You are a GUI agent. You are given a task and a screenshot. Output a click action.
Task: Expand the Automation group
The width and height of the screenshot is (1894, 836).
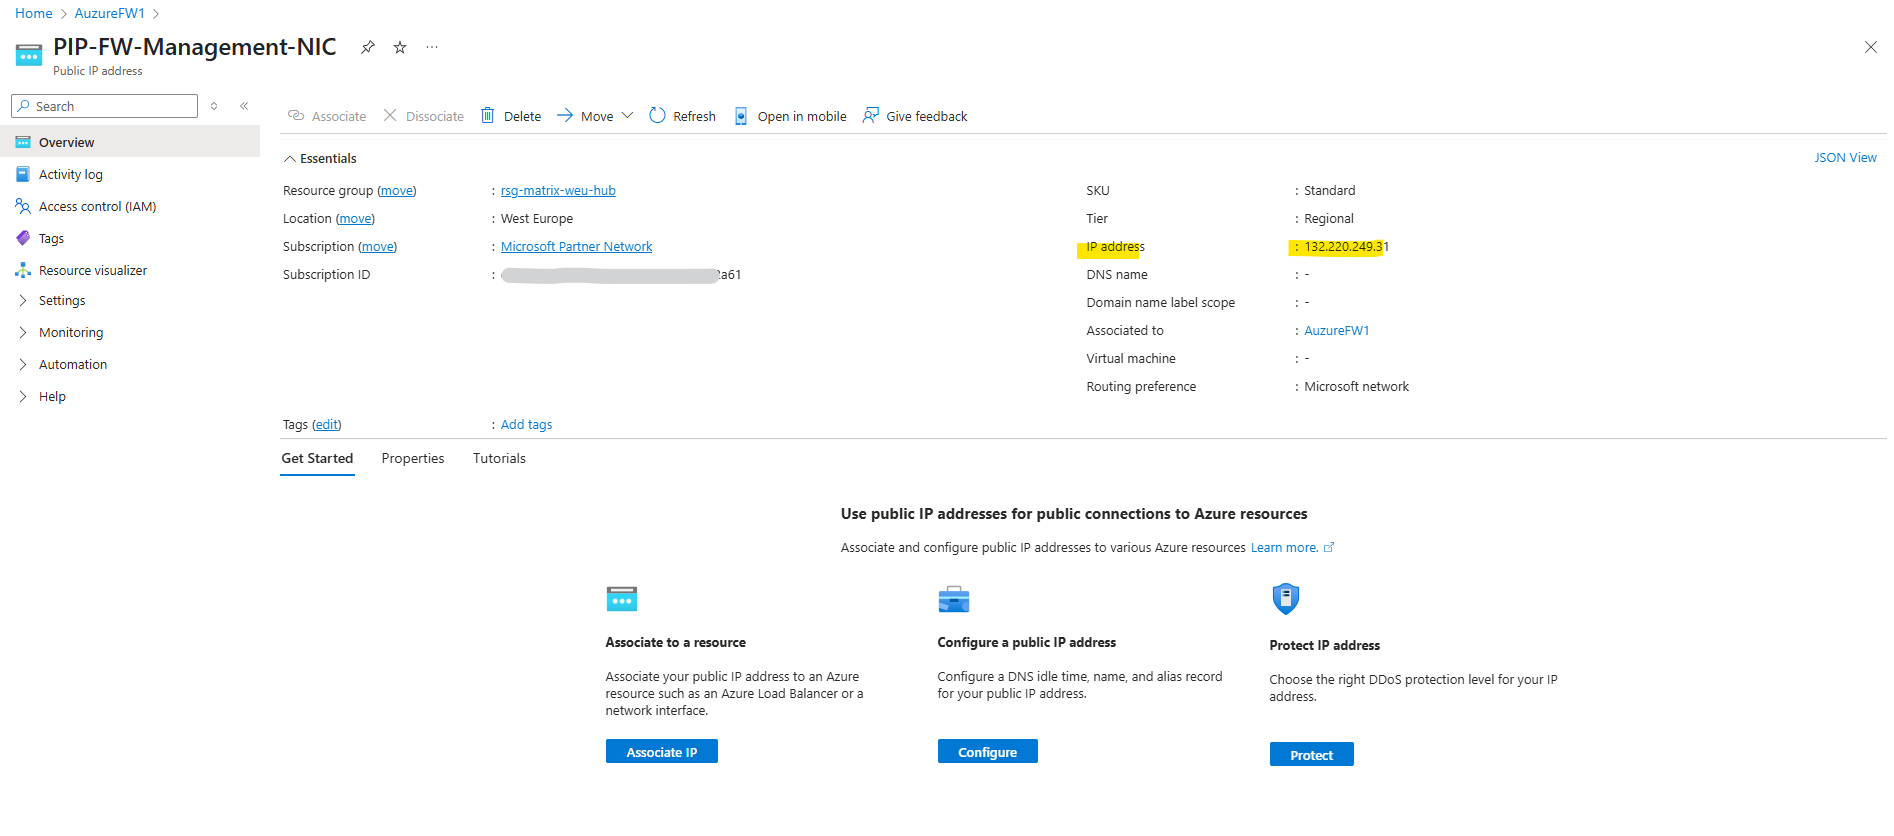pyautogui.click(x=73, y=364)
